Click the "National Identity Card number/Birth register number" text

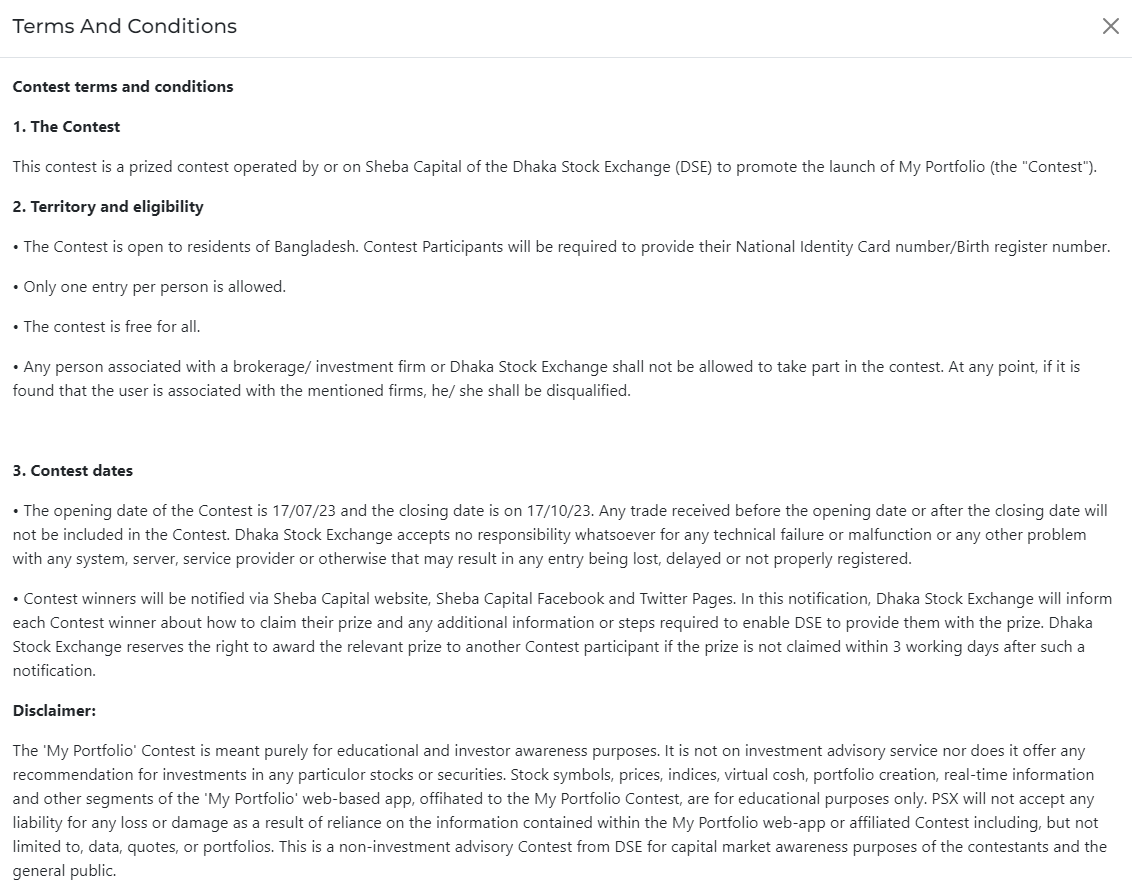click(922, 247)
